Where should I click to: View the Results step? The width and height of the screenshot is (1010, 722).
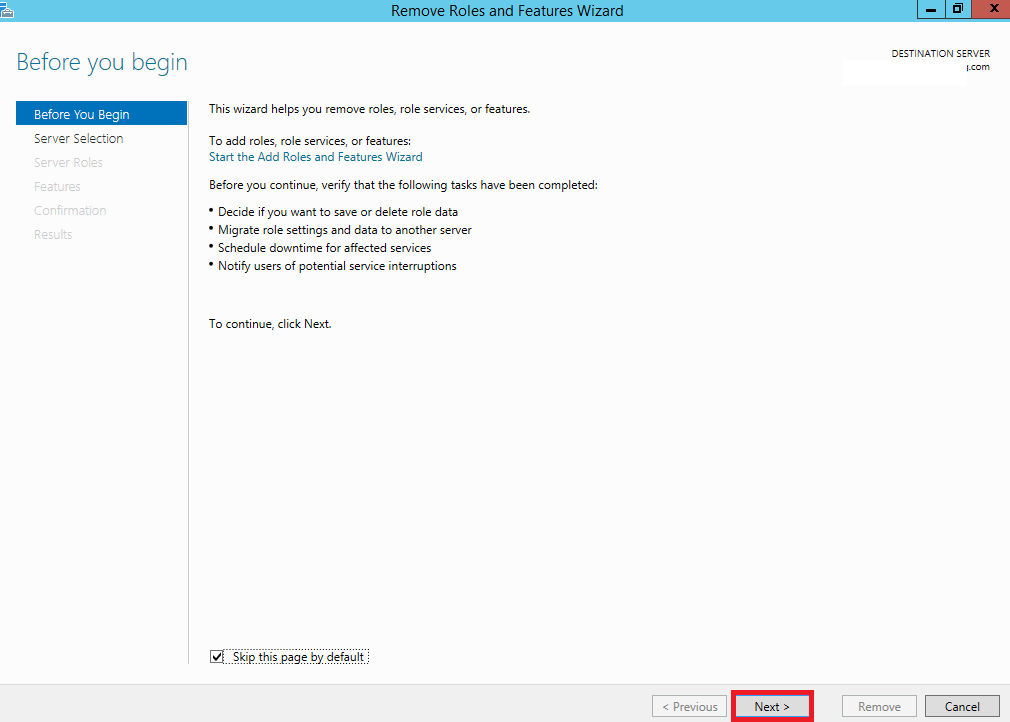coord(53,234)
